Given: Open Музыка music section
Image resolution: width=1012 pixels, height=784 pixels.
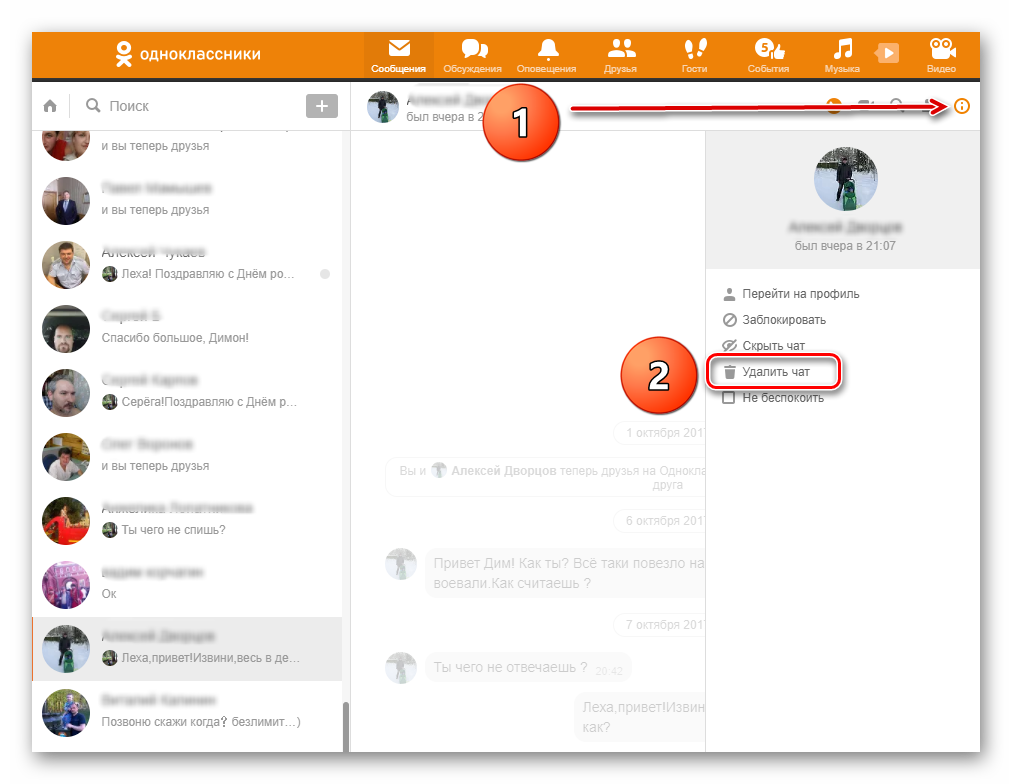Looking at the screenshot, I should point(842,56).
